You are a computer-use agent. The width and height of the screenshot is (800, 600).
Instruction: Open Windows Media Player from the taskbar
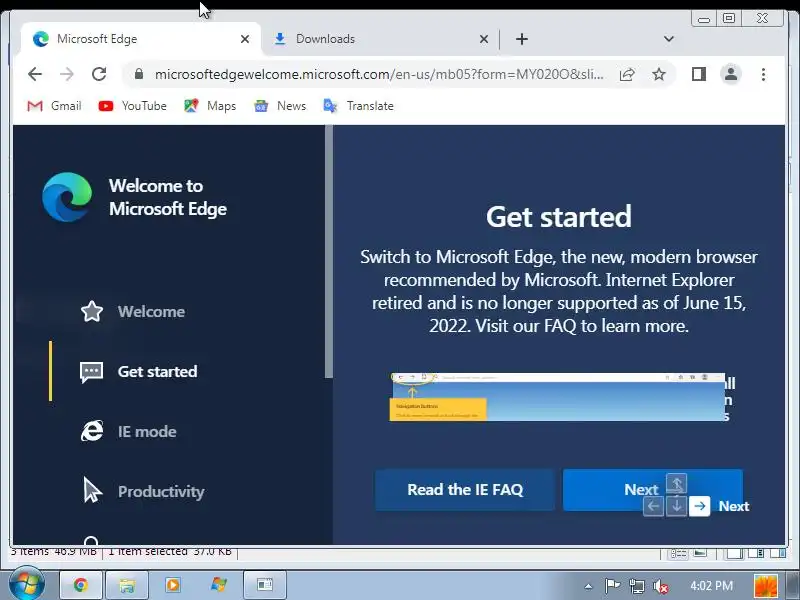[x=172, y=585]
